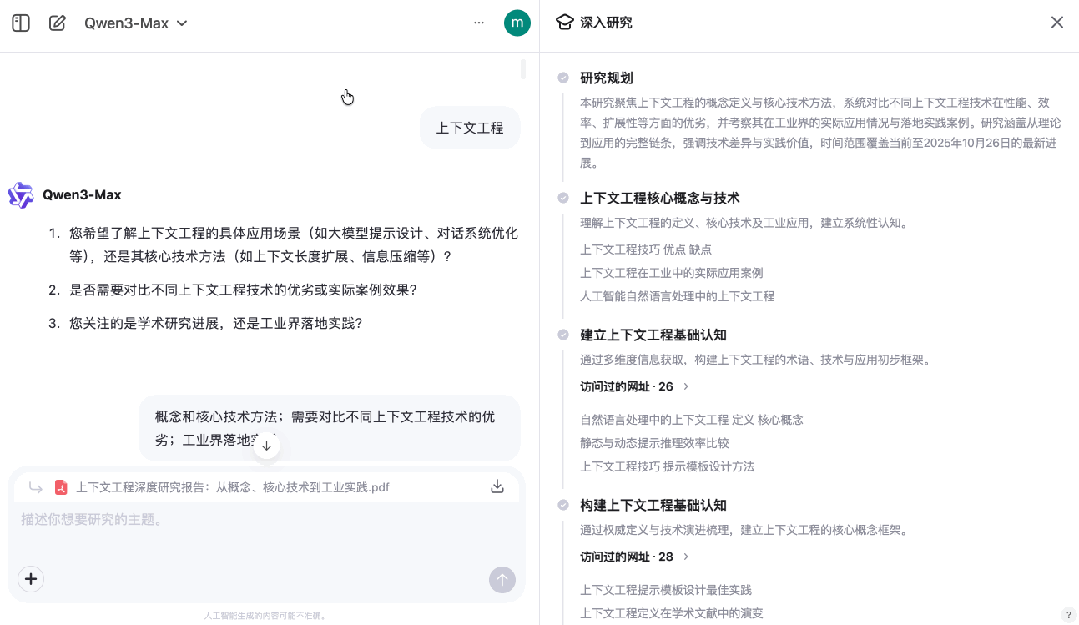Download the attached PDF report
The height and width of the screenshot is (625, 1079).
(x=497, y=487)
